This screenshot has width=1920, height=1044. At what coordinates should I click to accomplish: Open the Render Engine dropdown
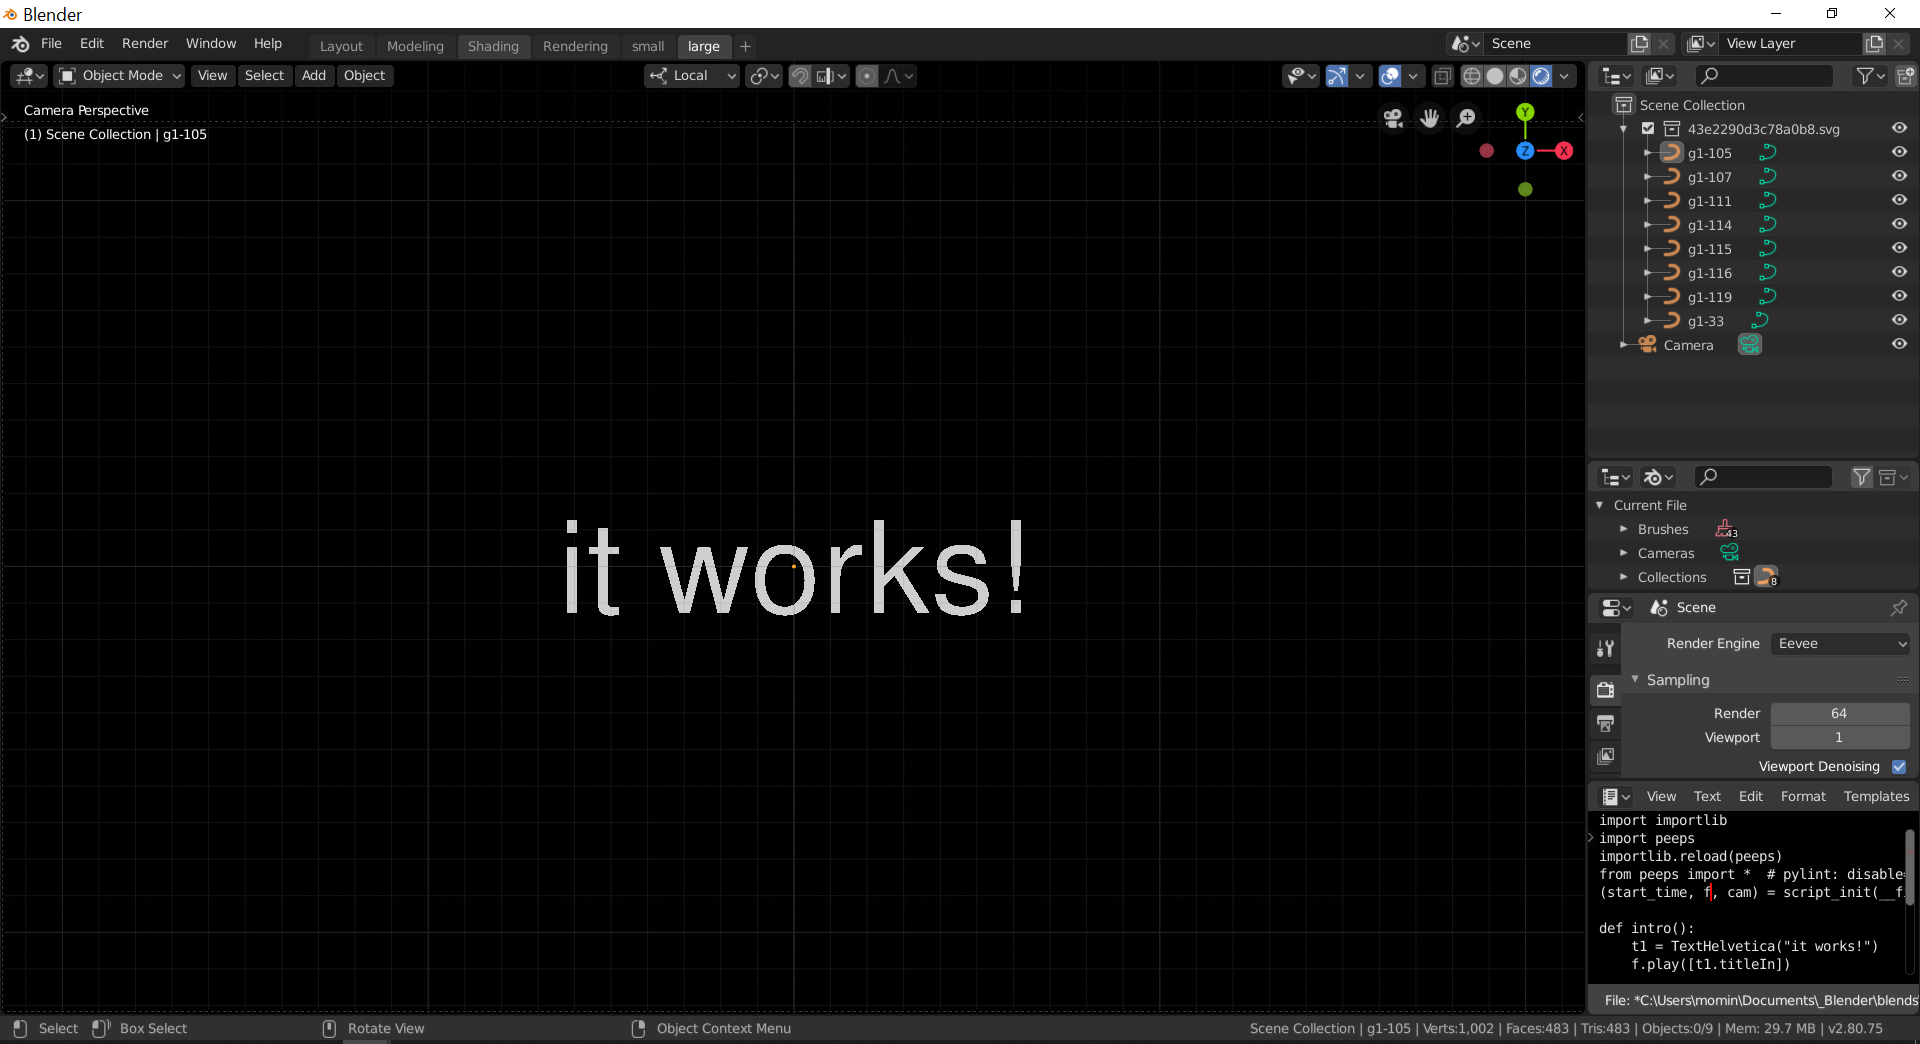(x=1840, y=643)
